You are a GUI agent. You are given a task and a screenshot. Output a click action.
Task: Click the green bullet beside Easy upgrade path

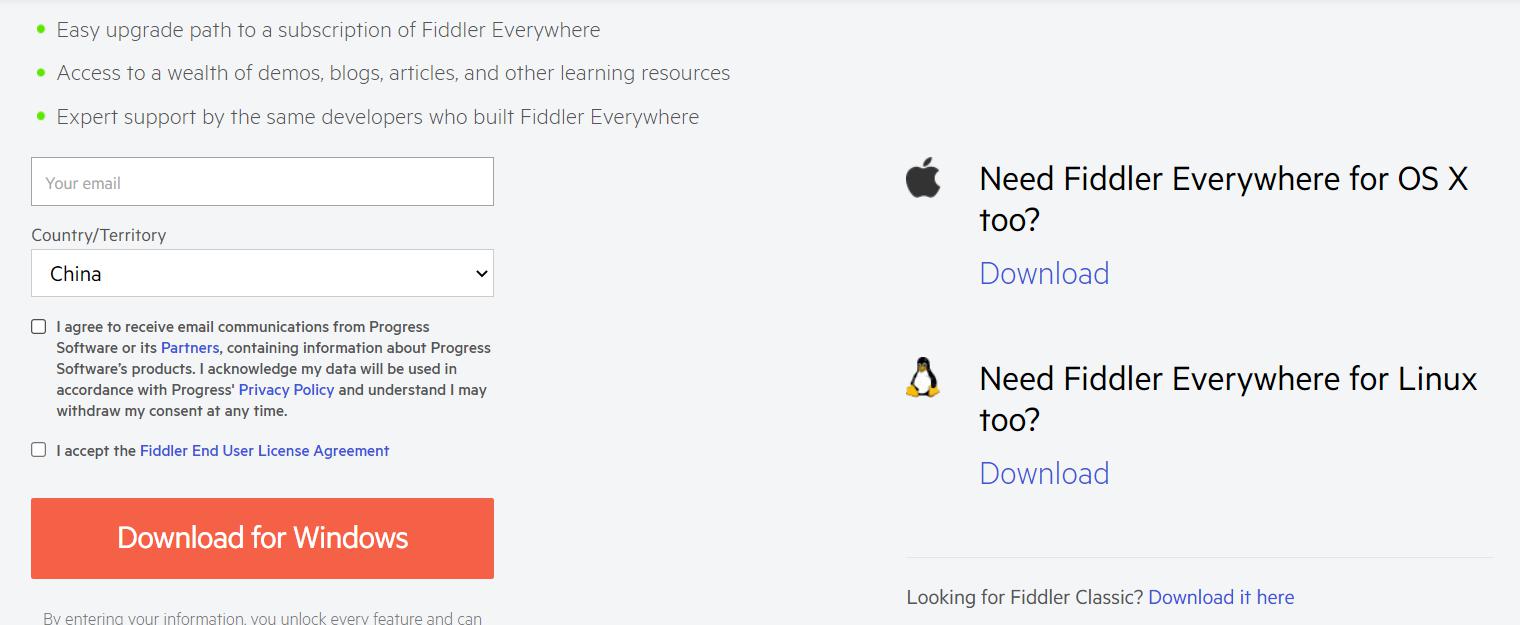(x=39, y=27)
